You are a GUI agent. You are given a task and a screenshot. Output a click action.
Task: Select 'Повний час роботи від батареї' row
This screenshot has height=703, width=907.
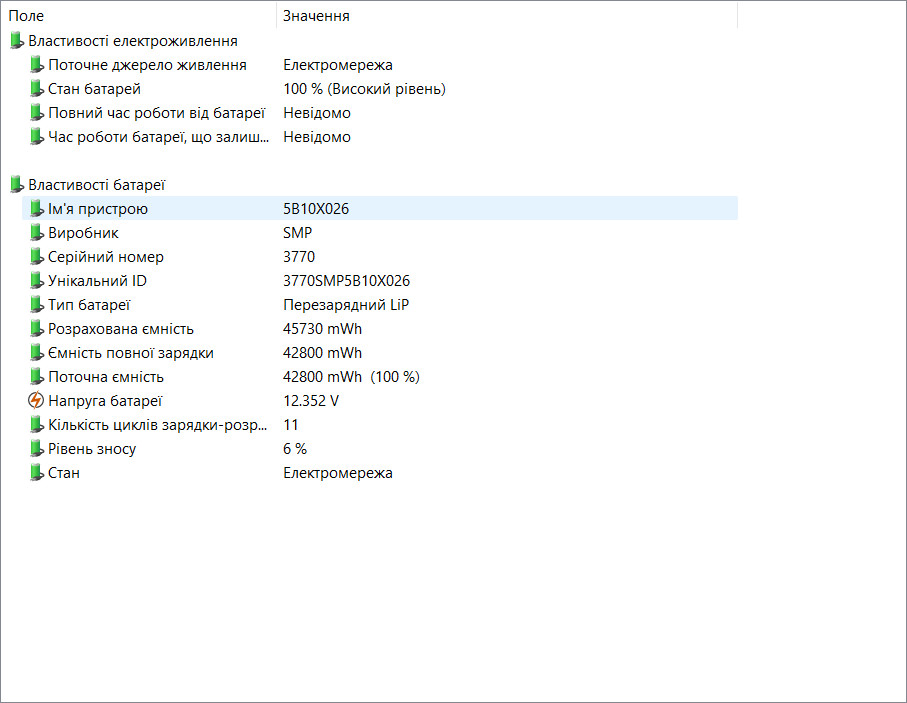click(156, 113)
